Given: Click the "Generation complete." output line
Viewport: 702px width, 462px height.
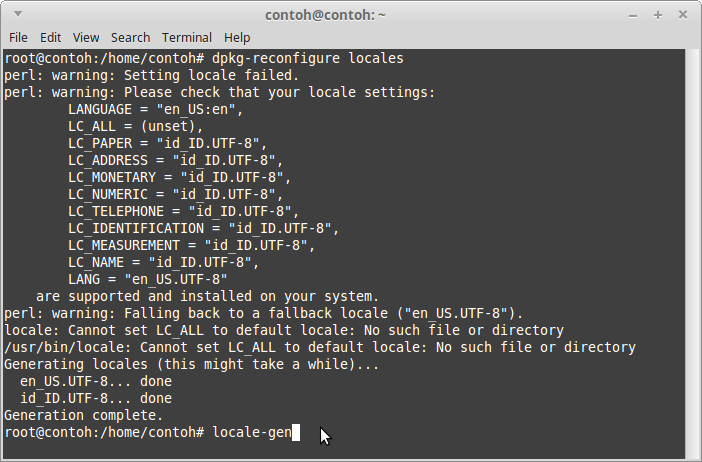Looking at the screenshot, I should [84, 414].
